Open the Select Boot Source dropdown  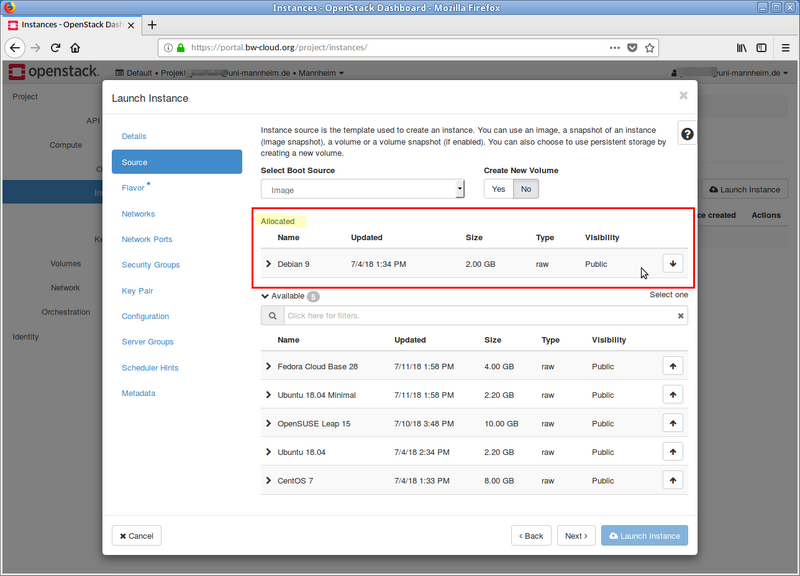point(362,188)
